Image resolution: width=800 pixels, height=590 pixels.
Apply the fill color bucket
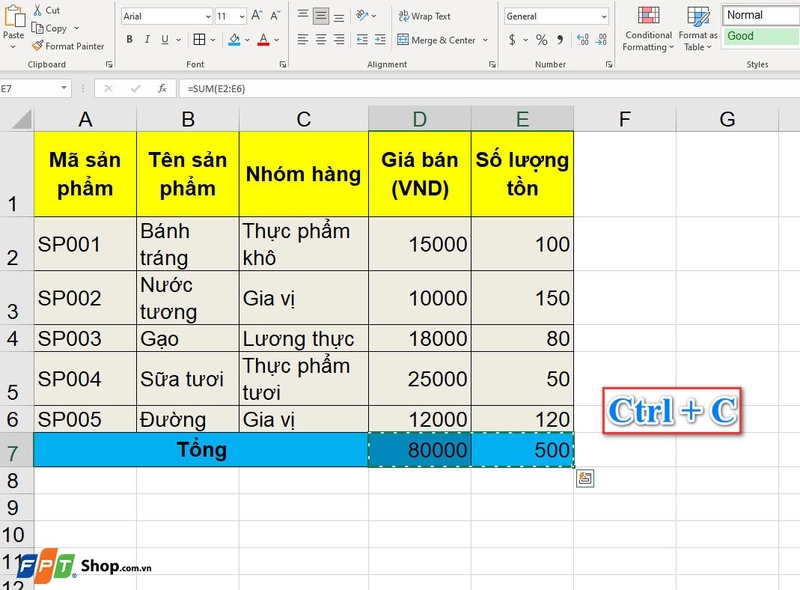pyautogui.click(x=234, y=39)
